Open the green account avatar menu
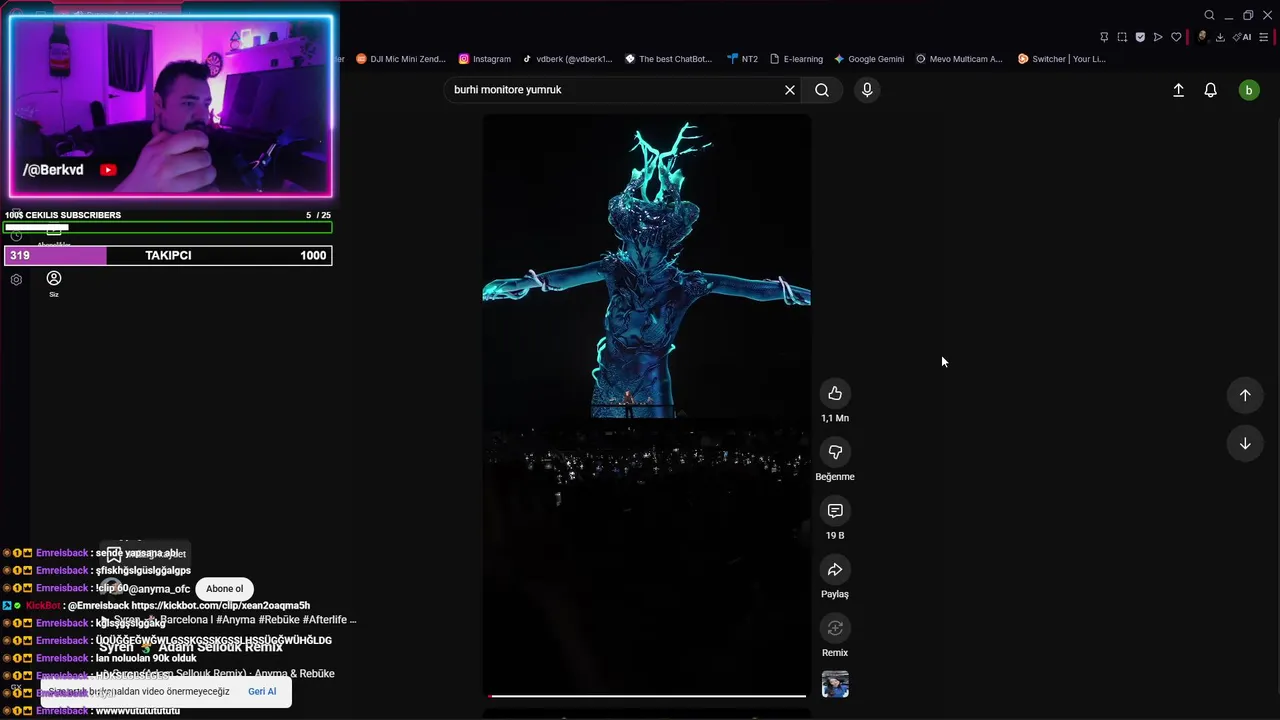Viewport: 1280px width, 720px height. point(1248,90)
